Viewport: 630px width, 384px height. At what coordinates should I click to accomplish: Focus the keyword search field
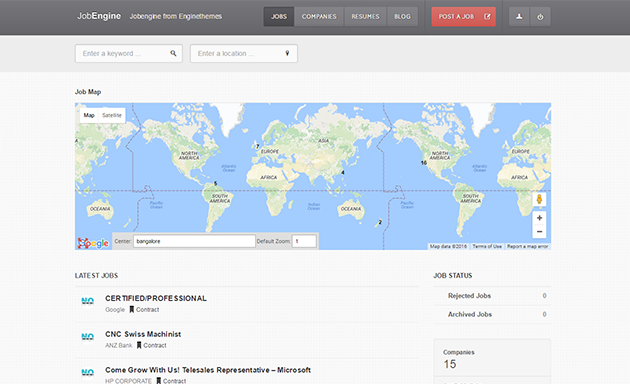tap(129, 53)
